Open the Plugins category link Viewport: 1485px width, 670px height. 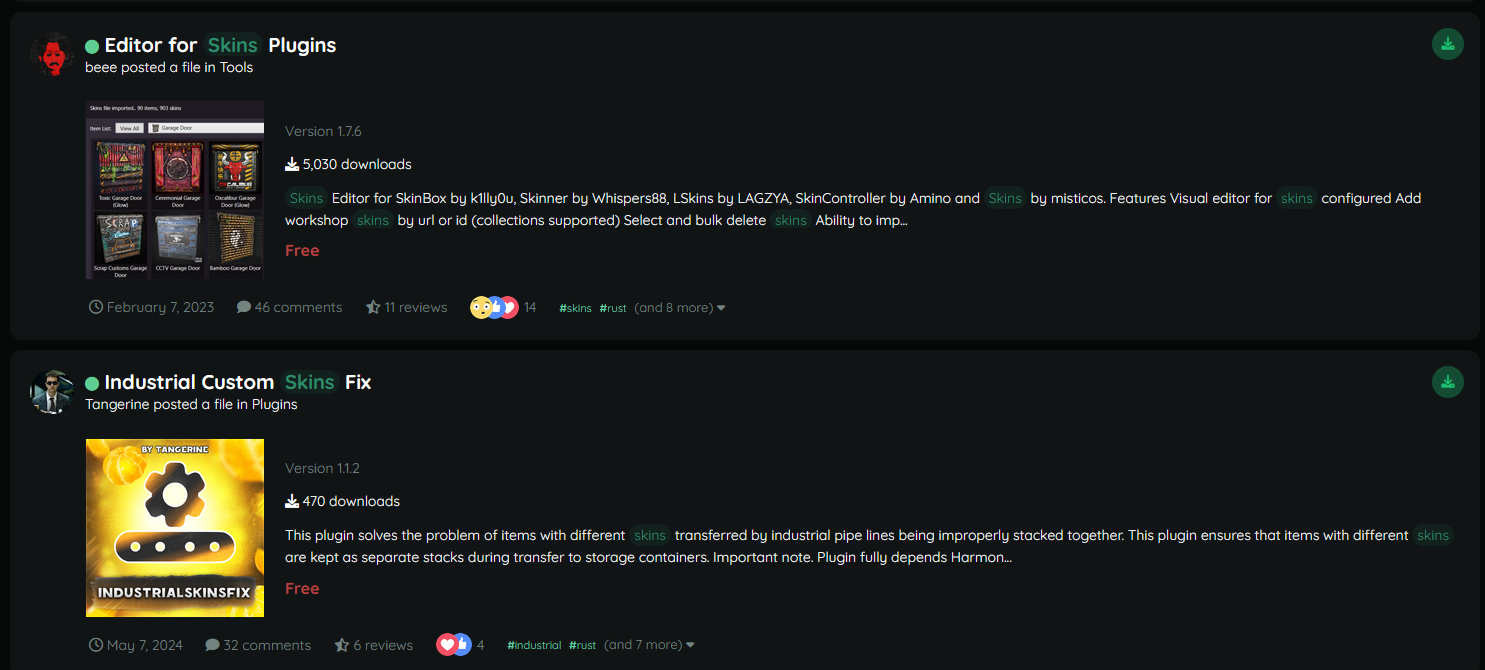[274, 404]
